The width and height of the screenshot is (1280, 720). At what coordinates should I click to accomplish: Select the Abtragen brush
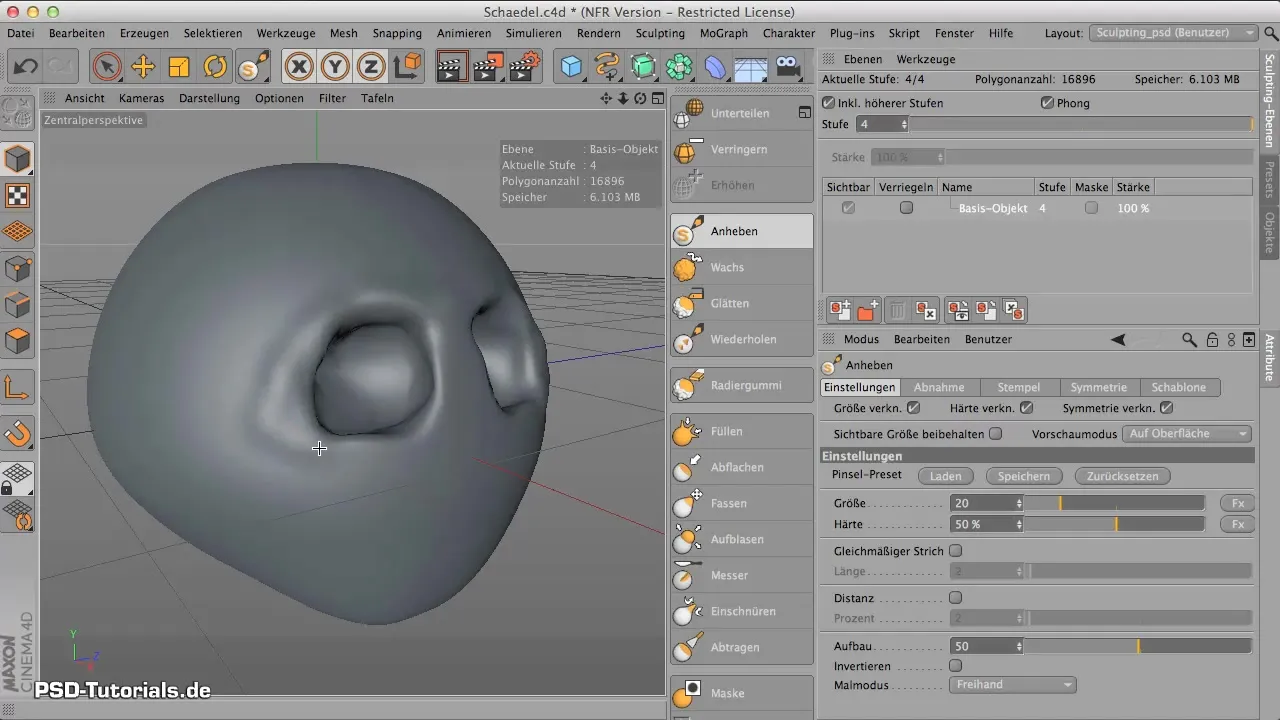click(741, 647)
